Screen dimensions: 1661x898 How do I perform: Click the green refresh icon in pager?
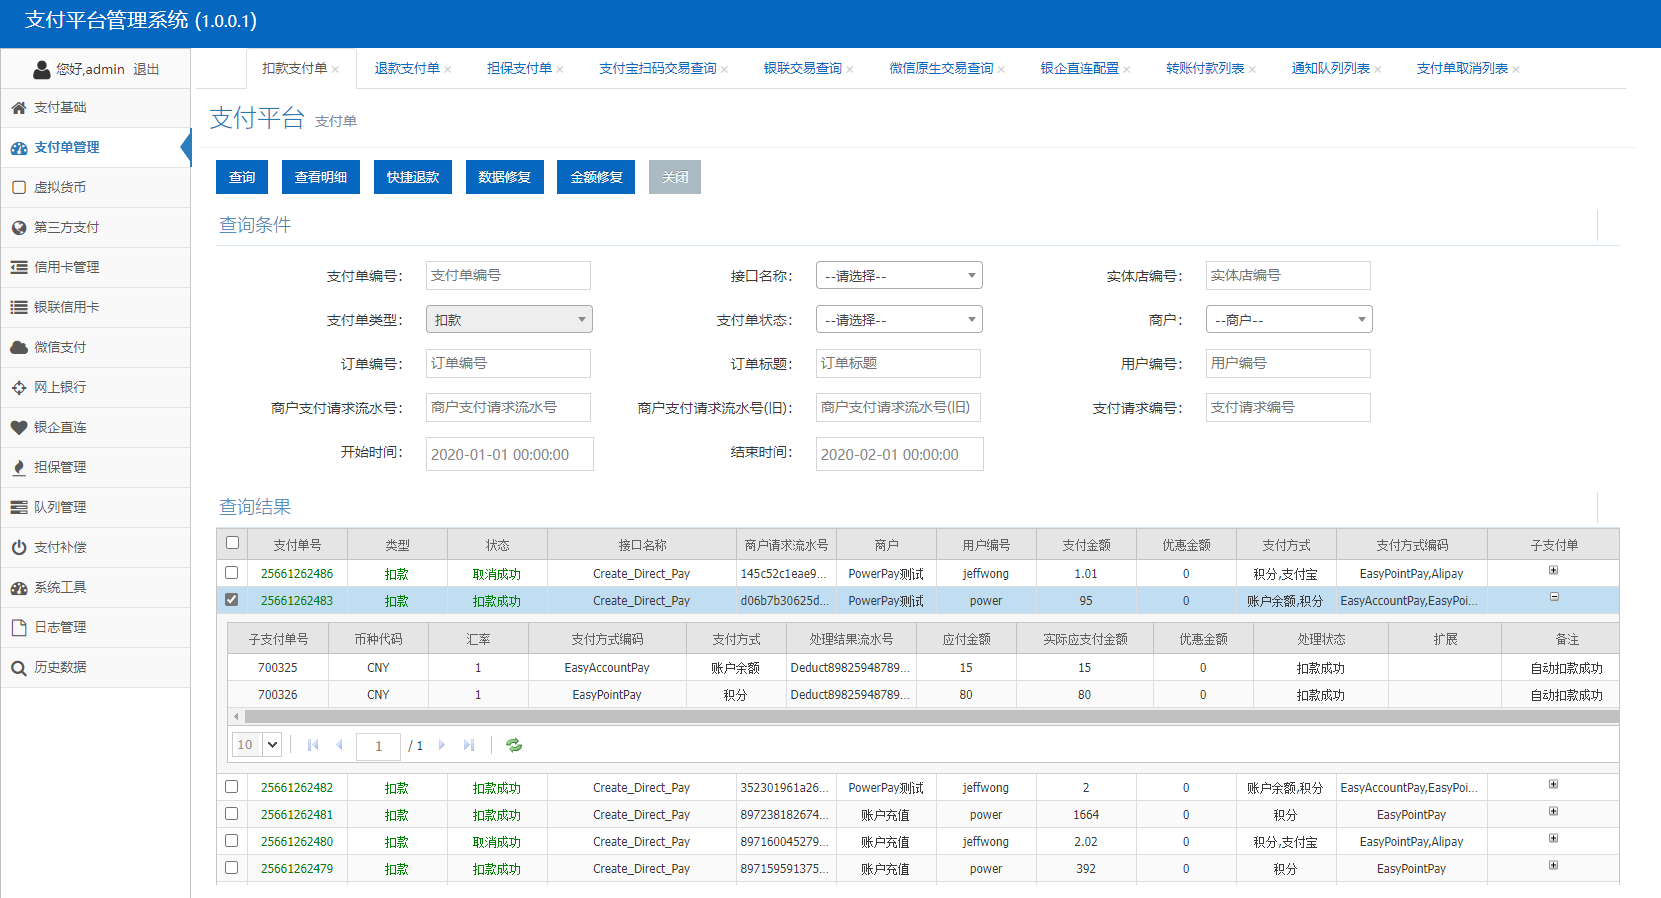[514, 745]
